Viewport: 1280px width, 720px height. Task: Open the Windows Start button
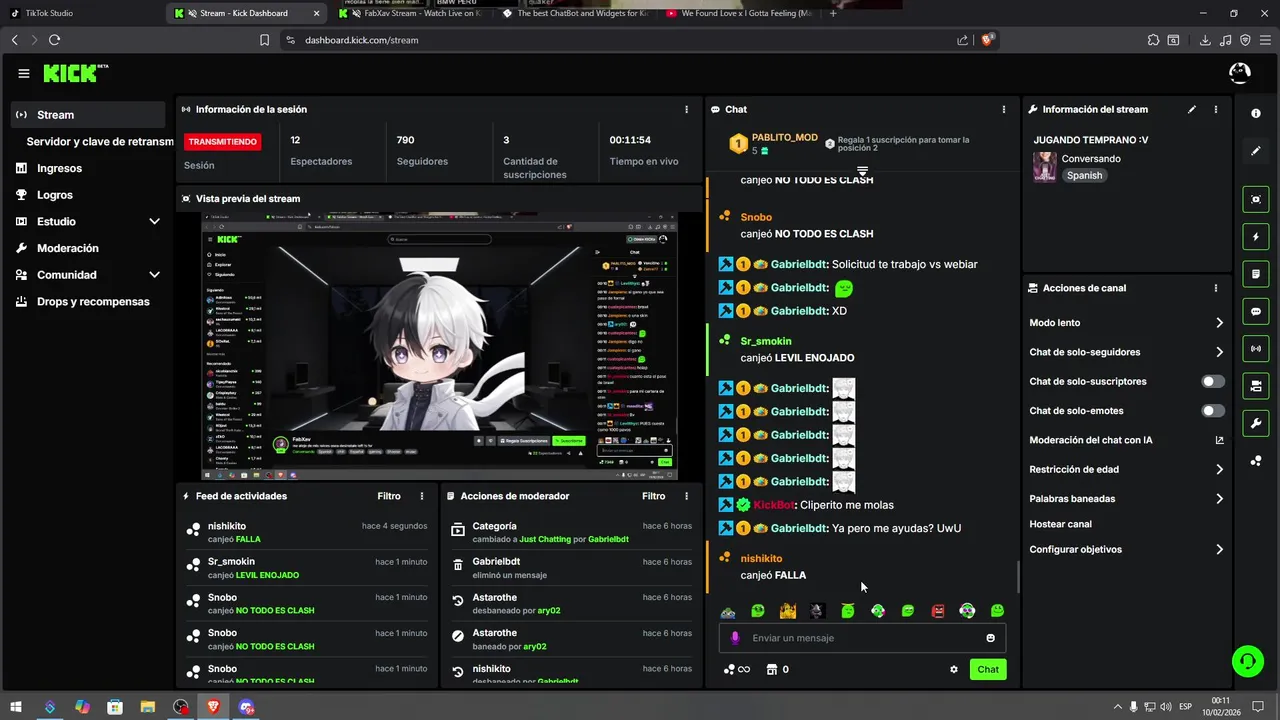tap(17, 707)
